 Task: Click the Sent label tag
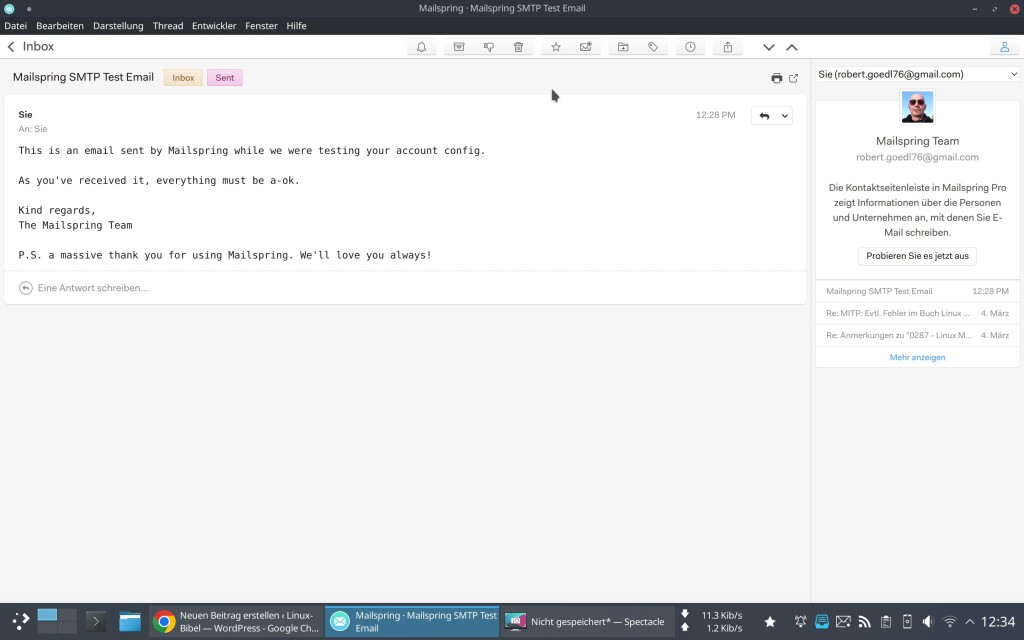pyautogui.click(x=225, y=78)
